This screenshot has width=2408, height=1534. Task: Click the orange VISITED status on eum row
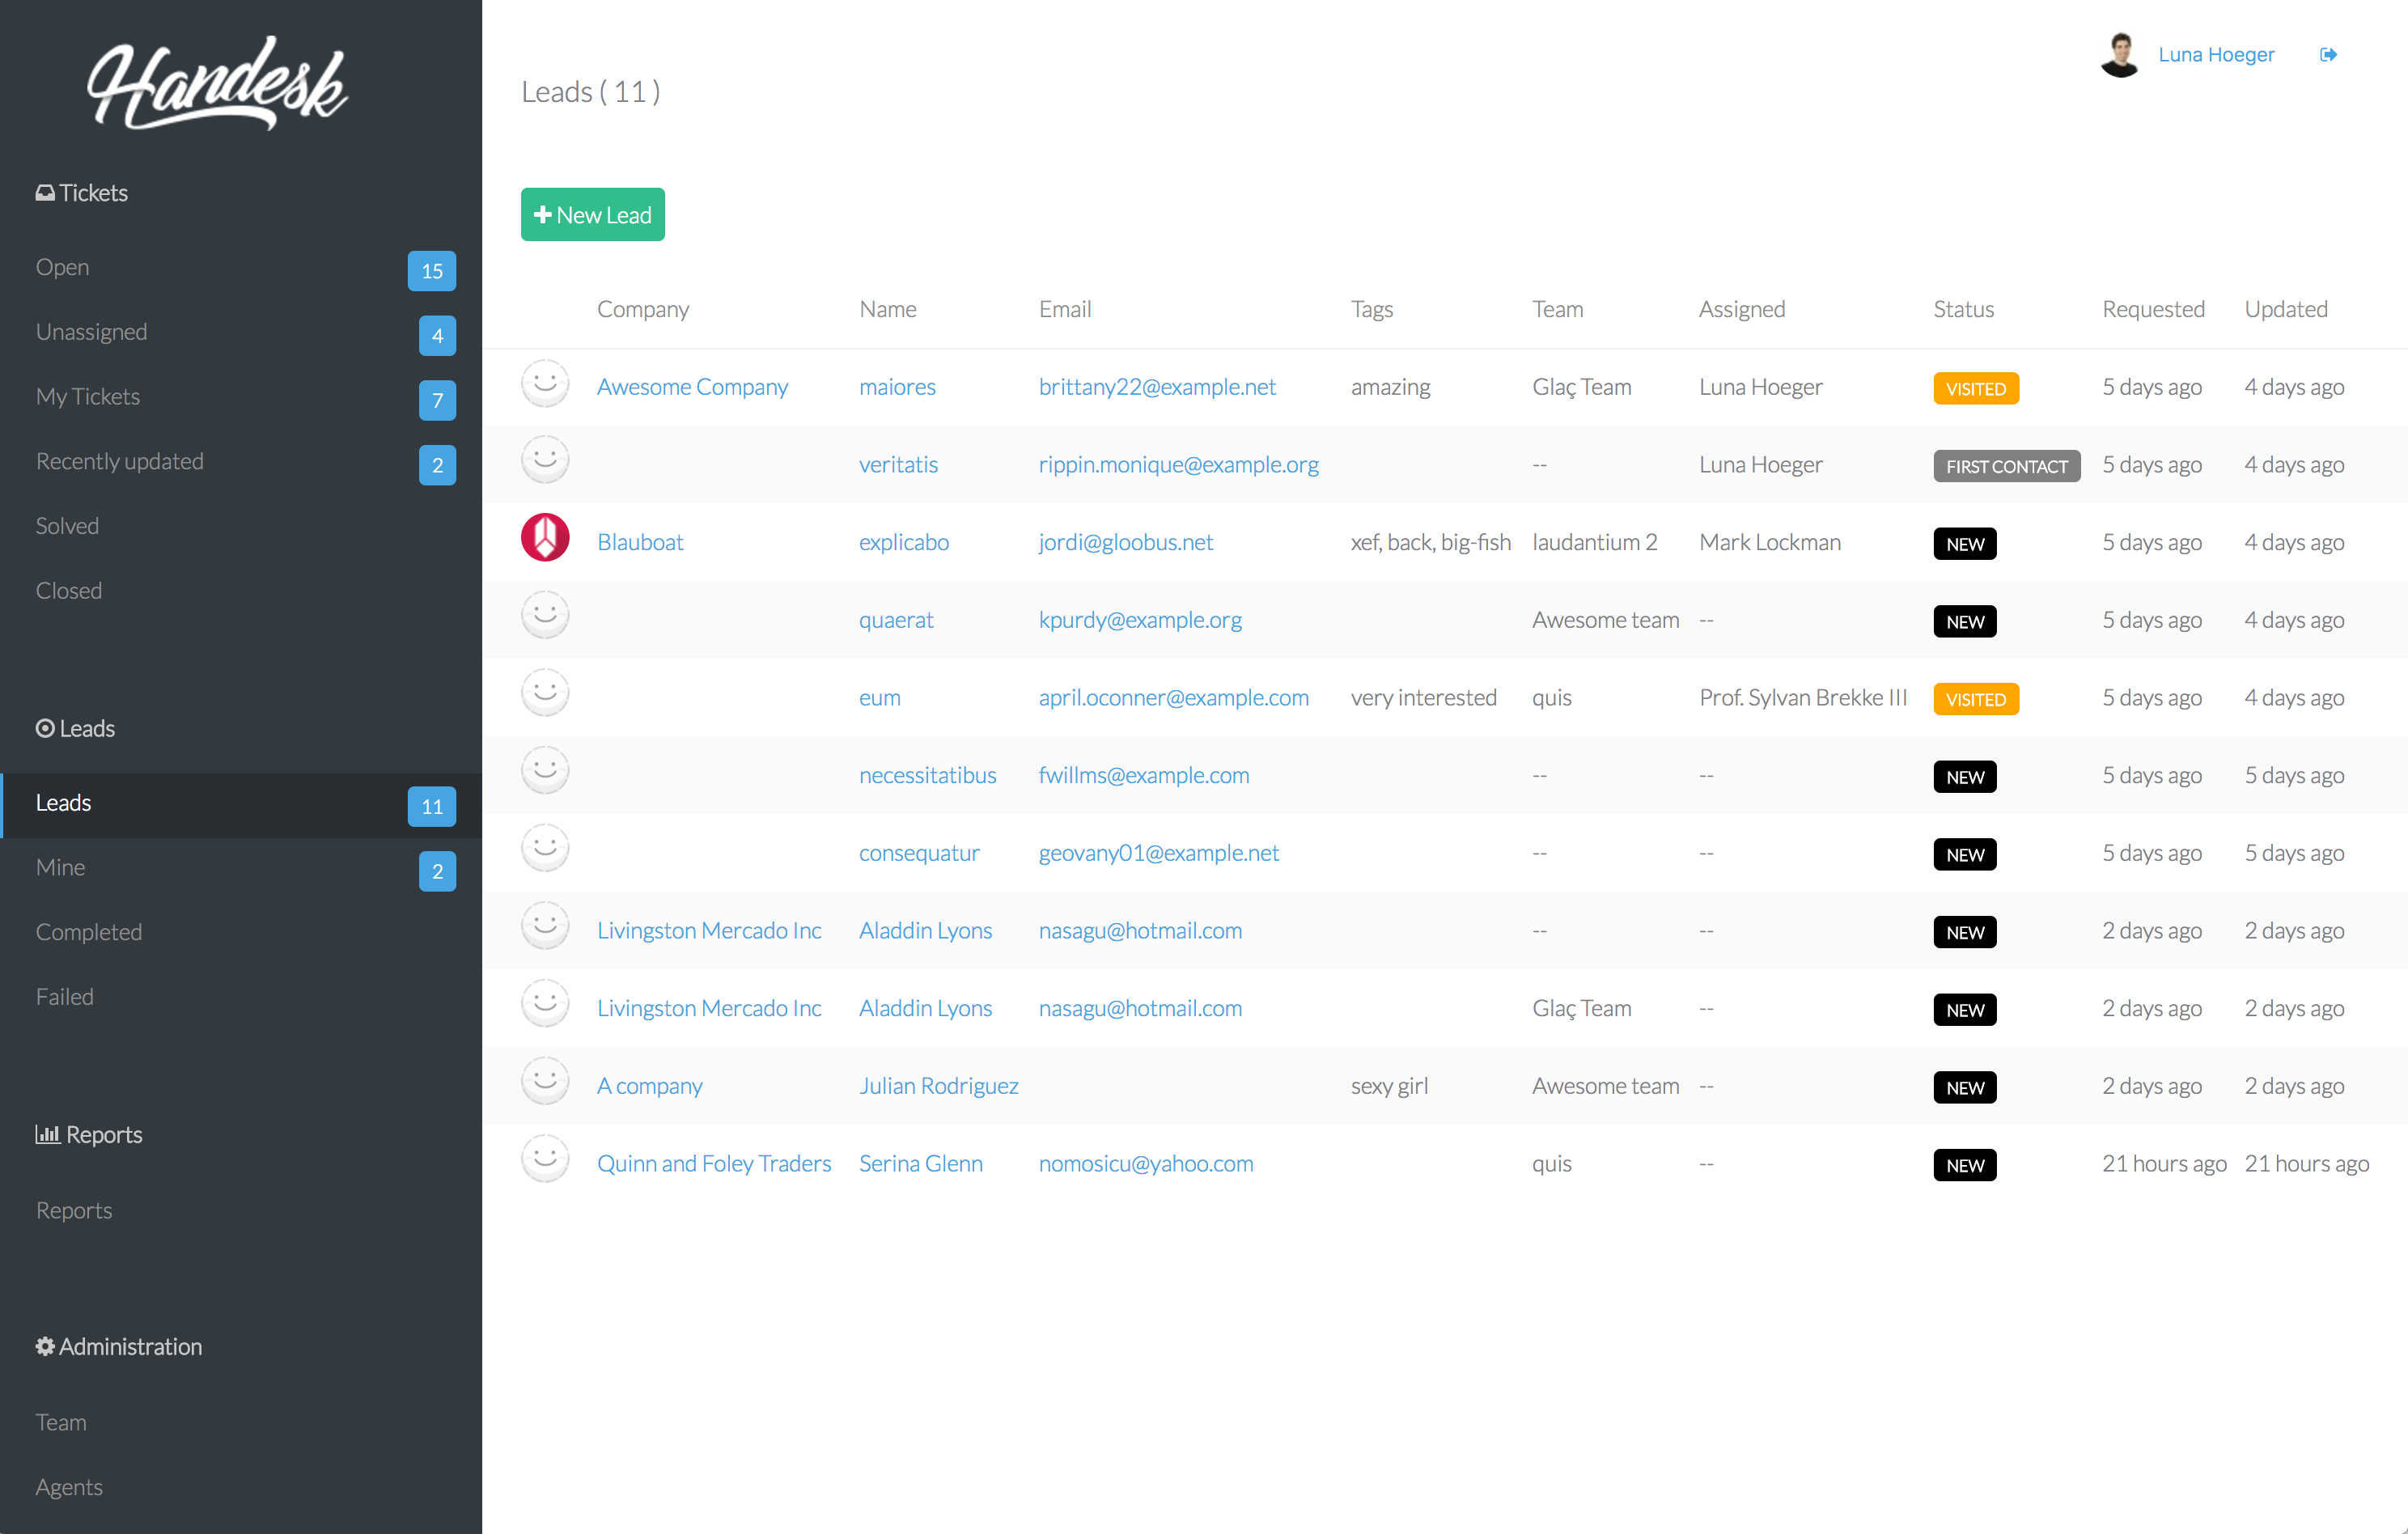(x=1975, y=699)
